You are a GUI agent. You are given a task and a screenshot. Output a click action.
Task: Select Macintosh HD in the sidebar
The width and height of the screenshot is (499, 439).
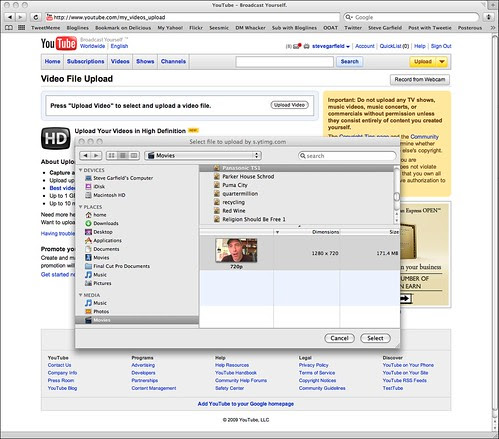pos(105,195)
